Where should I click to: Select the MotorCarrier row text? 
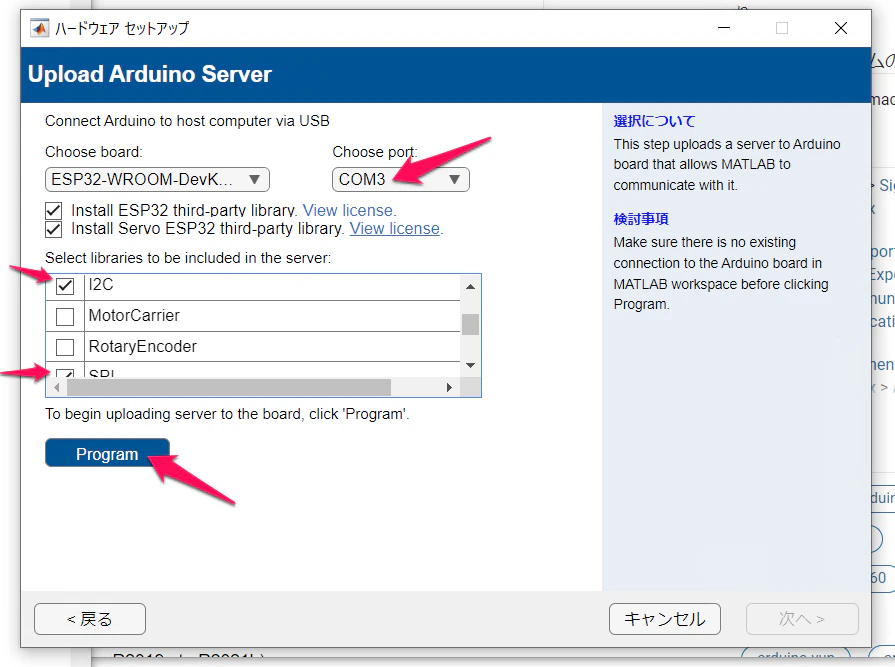tap(134, 315)
